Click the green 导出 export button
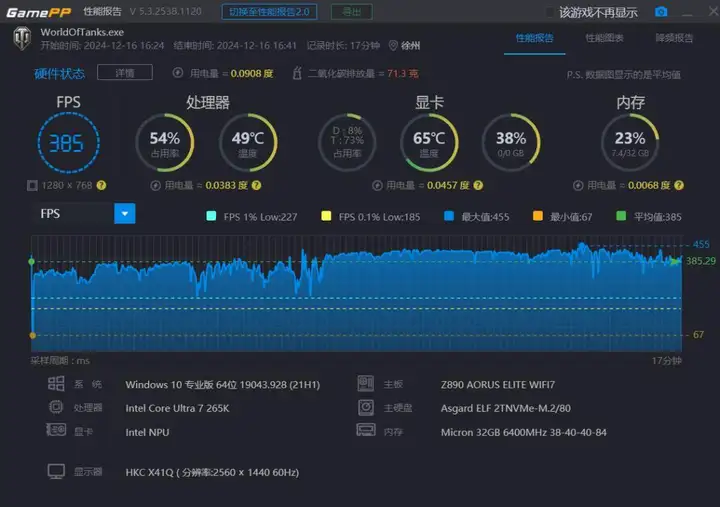 point(352,12)
